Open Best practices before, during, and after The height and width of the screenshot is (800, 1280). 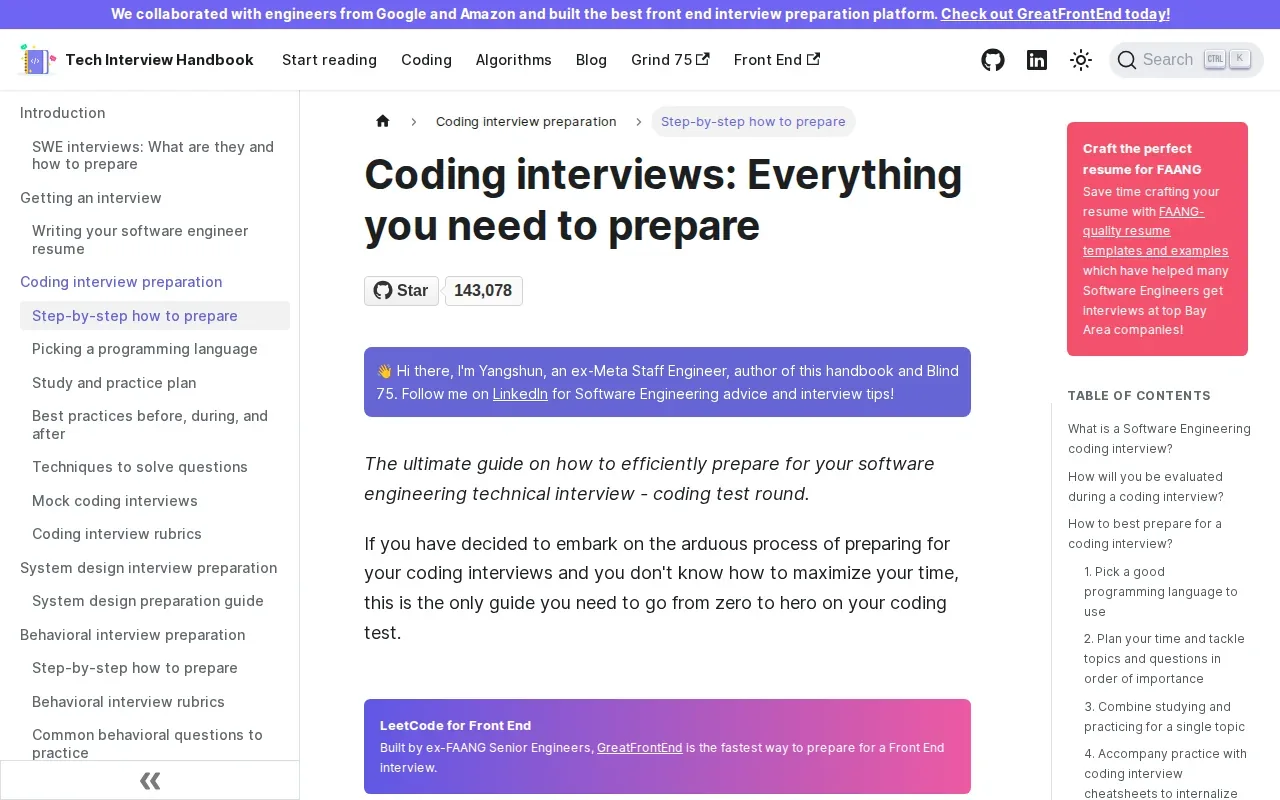tap(155, 425)
